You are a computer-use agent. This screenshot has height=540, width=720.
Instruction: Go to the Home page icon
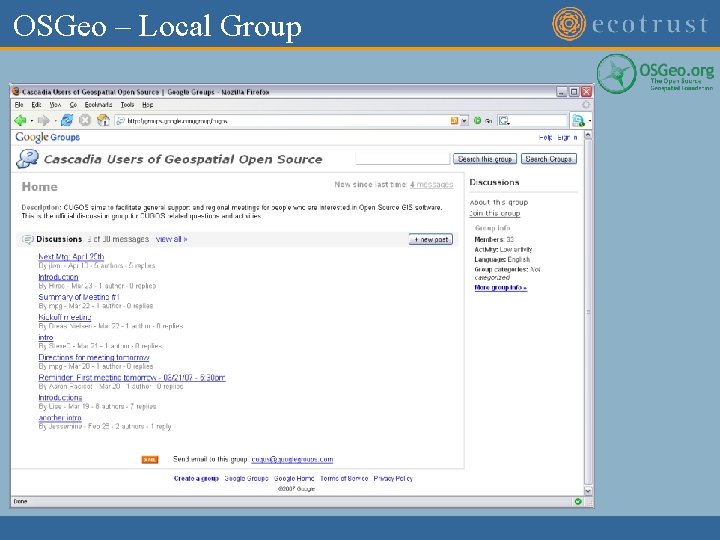103,120
